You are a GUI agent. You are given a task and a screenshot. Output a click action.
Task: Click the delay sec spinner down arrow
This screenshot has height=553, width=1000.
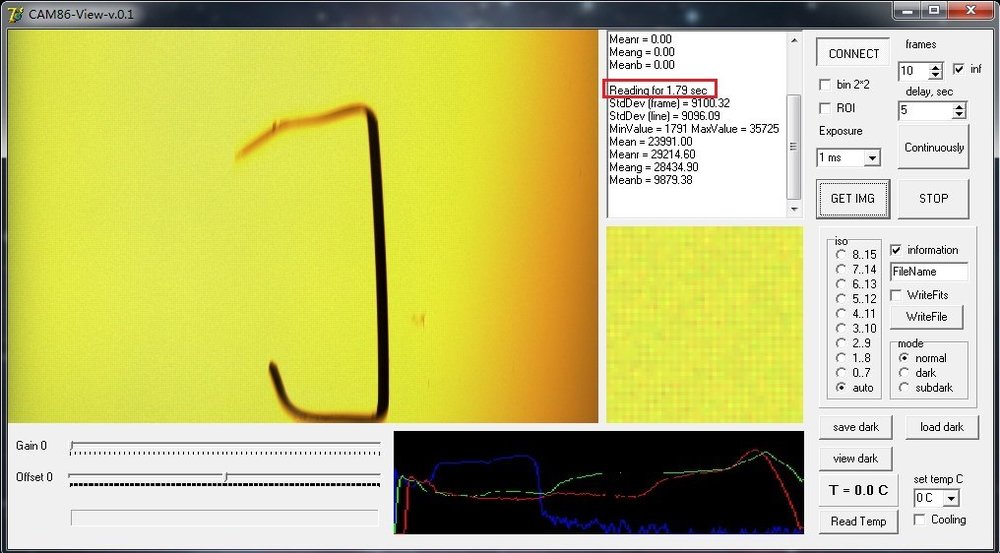click(x=959, y=115)
